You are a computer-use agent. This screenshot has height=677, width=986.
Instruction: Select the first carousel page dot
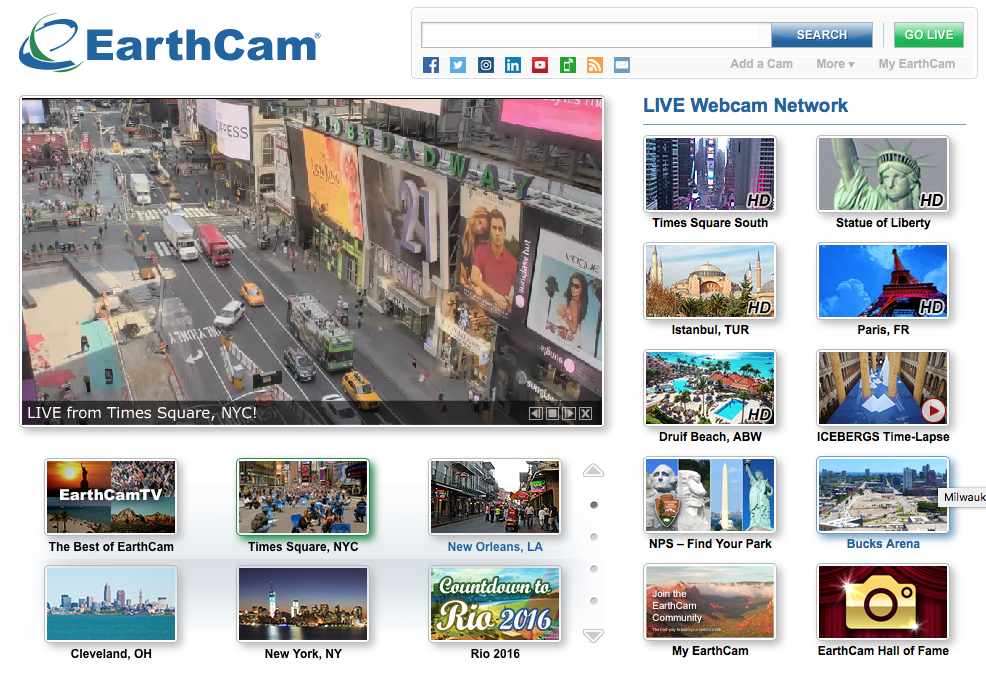click(x=594, y=505)
